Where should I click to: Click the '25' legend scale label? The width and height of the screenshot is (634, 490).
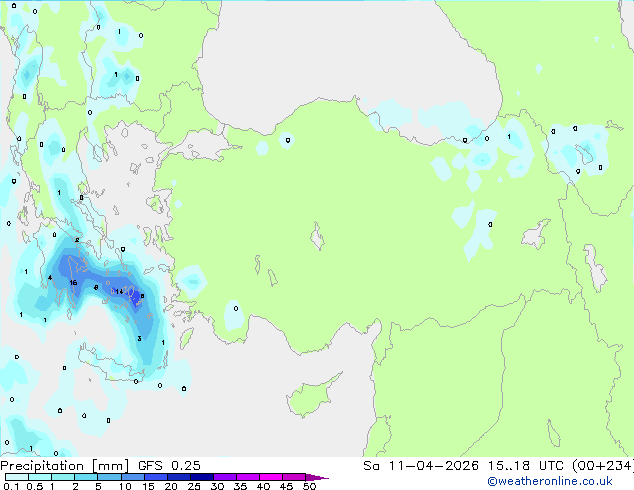coord(194,486)
